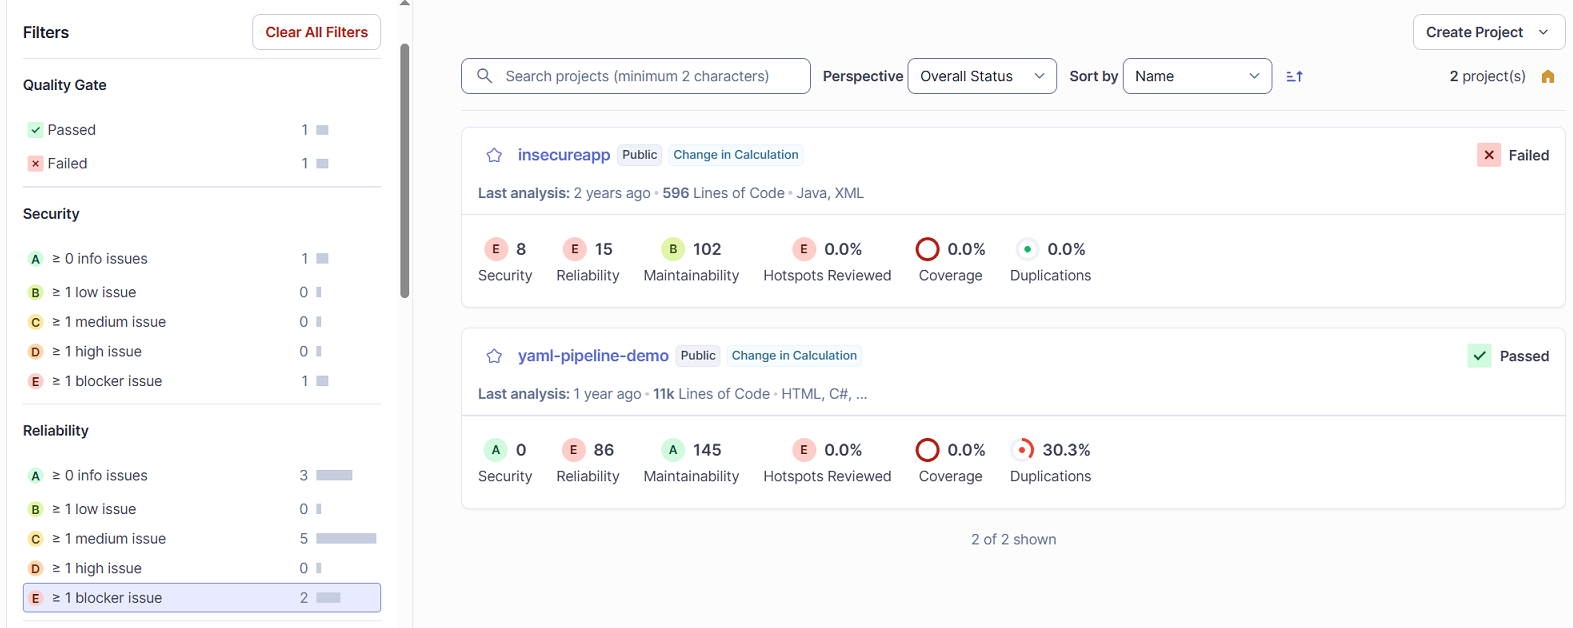Reverse sort order with the sort direction icon

click(1294, 76)
